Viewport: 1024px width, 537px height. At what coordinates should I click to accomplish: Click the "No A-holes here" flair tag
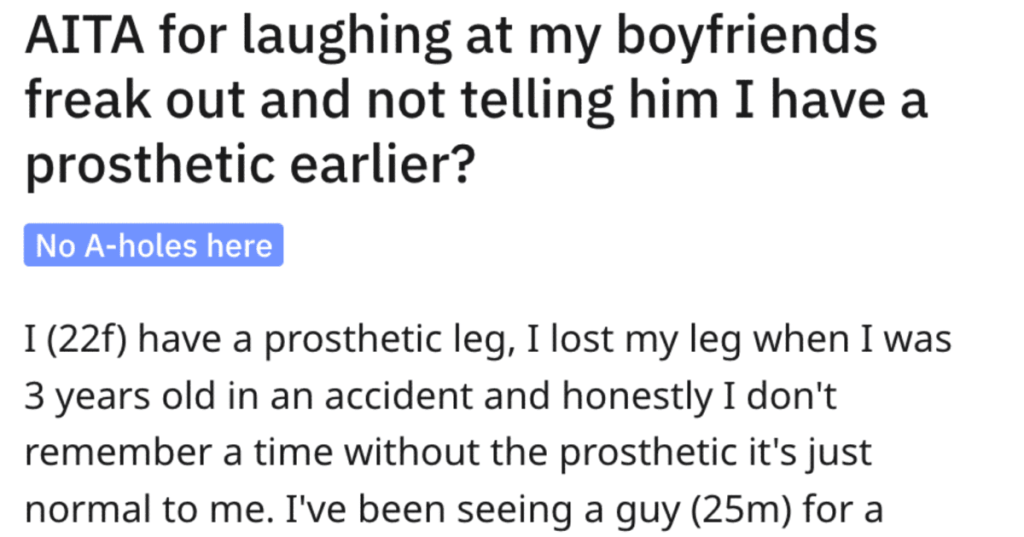[154, 245]
